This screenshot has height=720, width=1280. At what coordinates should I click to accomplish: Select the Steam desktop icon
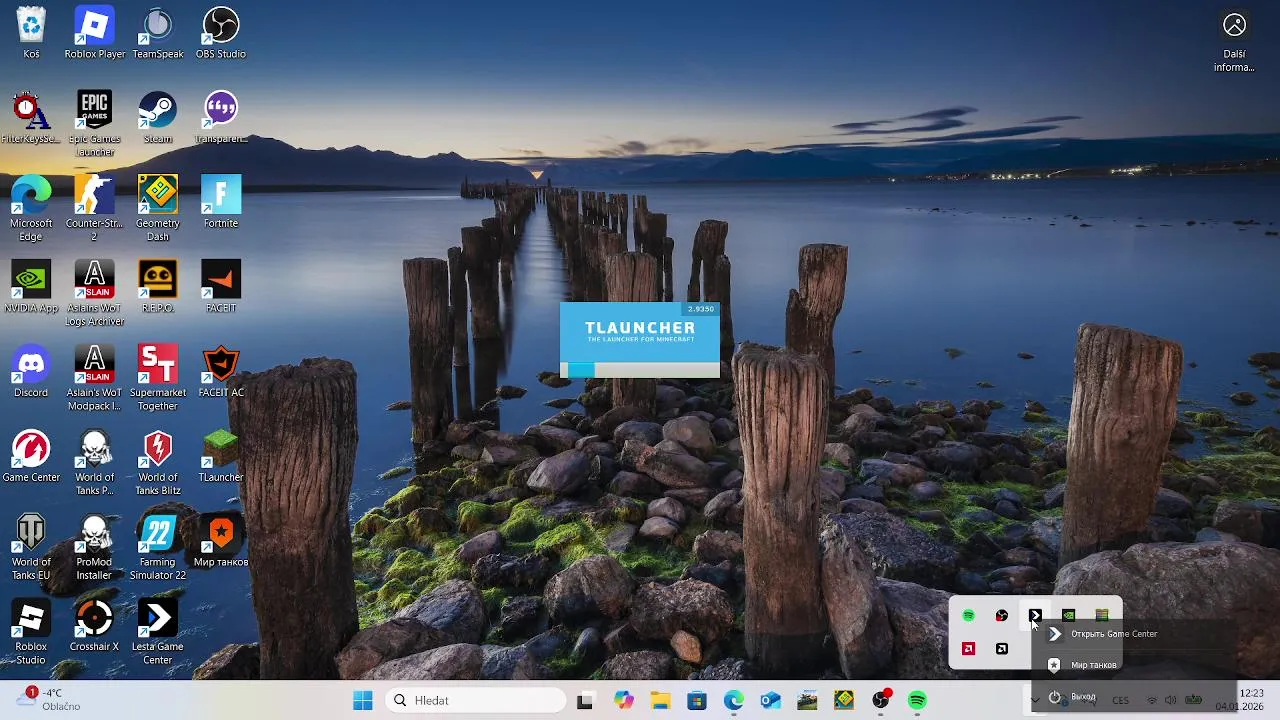[x=158, y=118]
